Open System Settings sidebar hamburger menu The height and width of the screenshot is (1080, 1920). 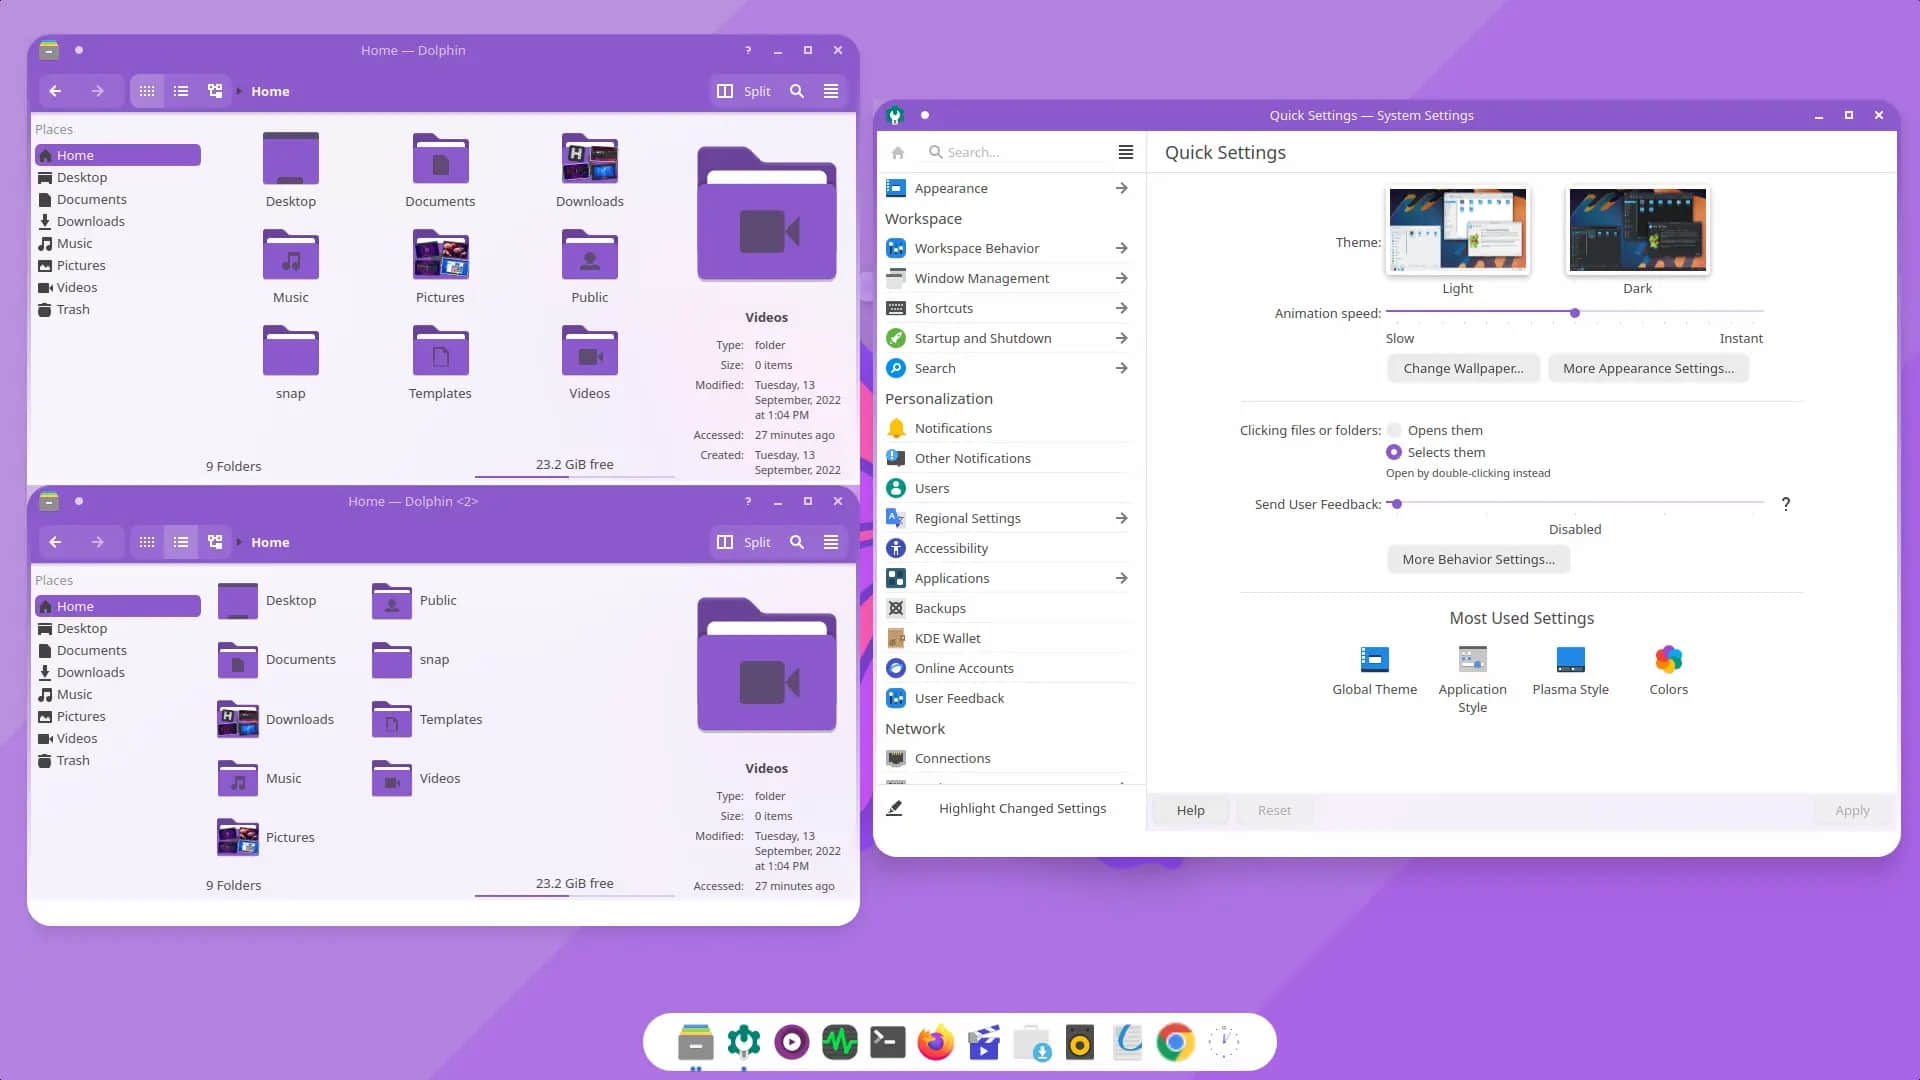[x=1126, y=152]
